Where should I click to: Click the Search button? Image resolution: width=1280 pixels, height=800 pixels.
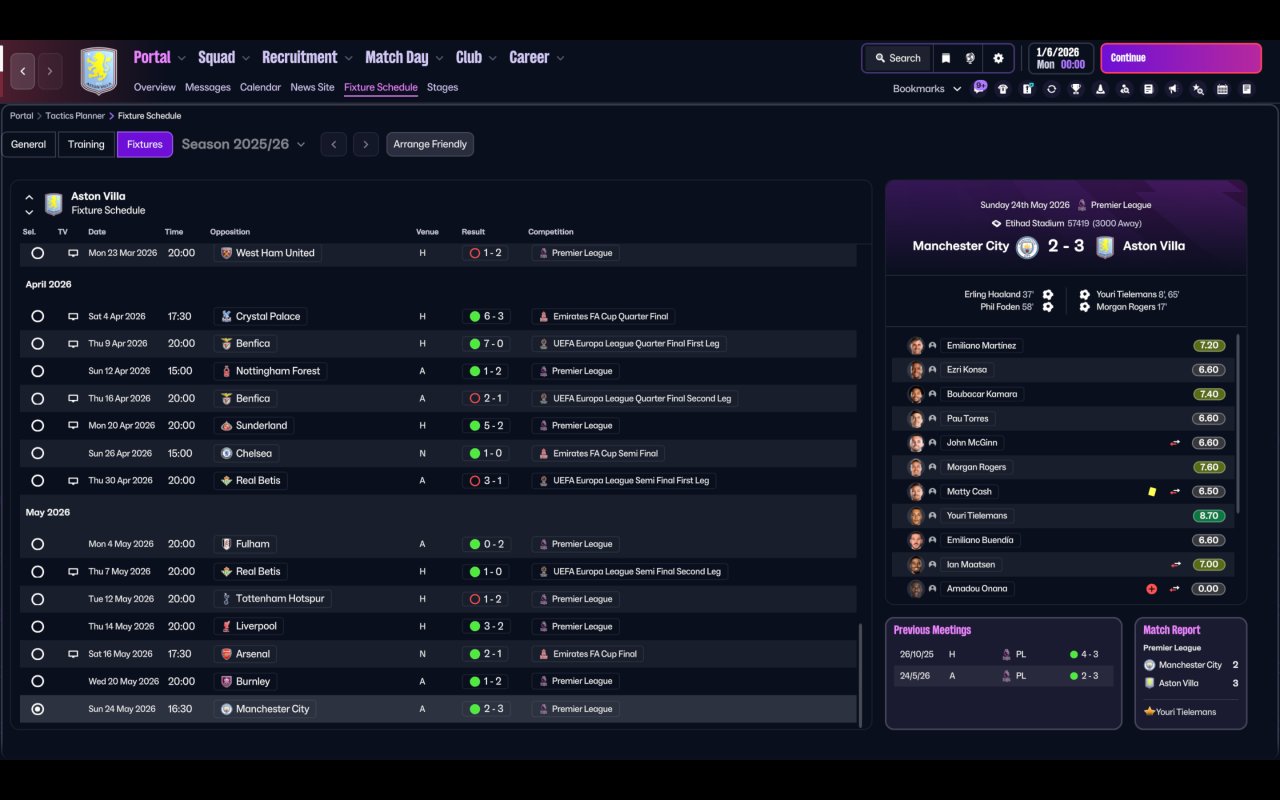(897, 58)
